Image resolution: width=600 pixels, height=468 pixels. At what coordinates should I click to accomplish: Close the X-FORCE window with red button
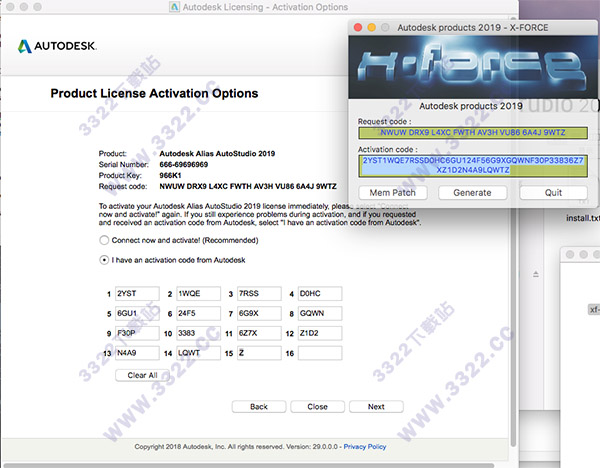click(358, 28)
